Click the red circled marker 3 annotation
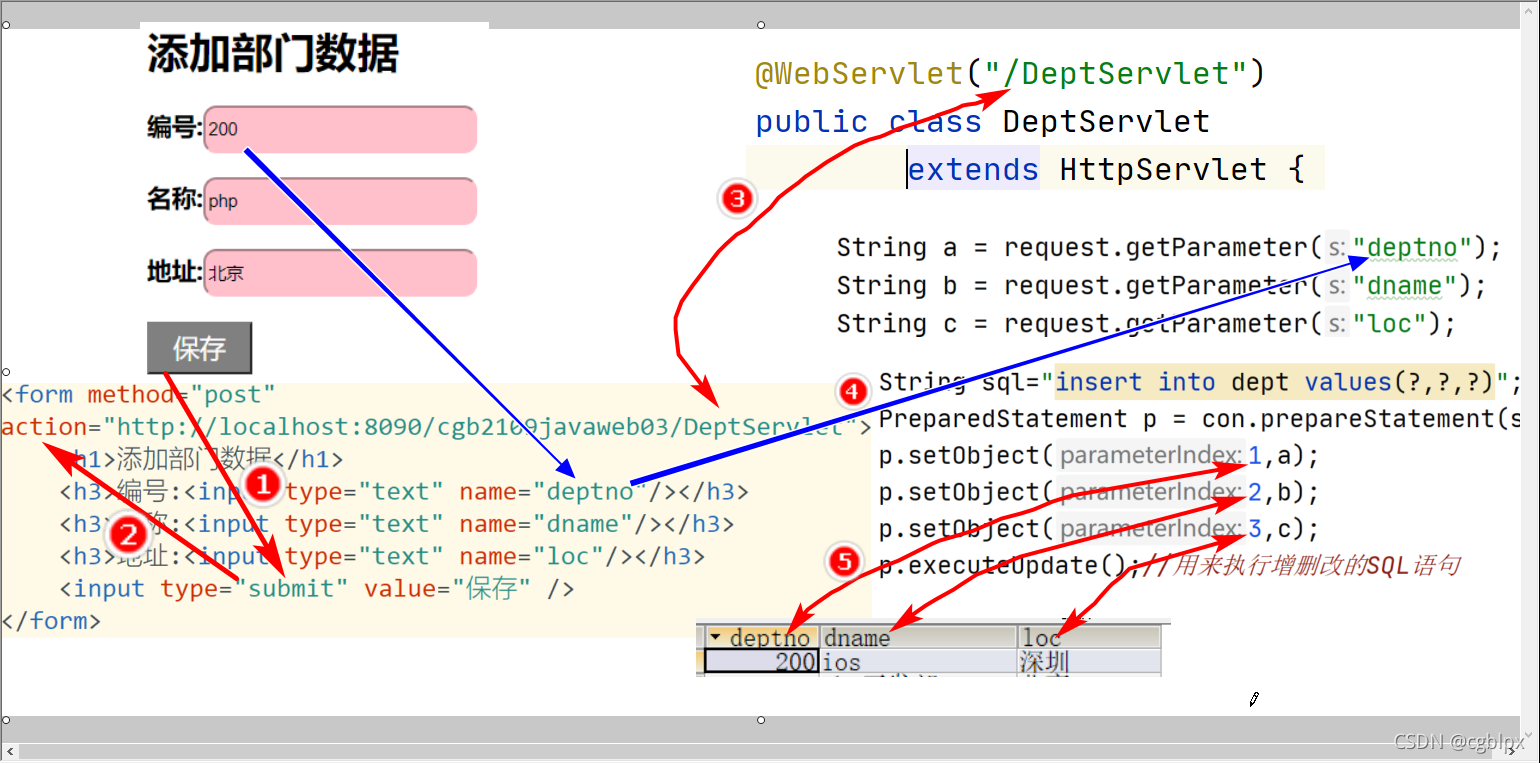 coord(737,200)
